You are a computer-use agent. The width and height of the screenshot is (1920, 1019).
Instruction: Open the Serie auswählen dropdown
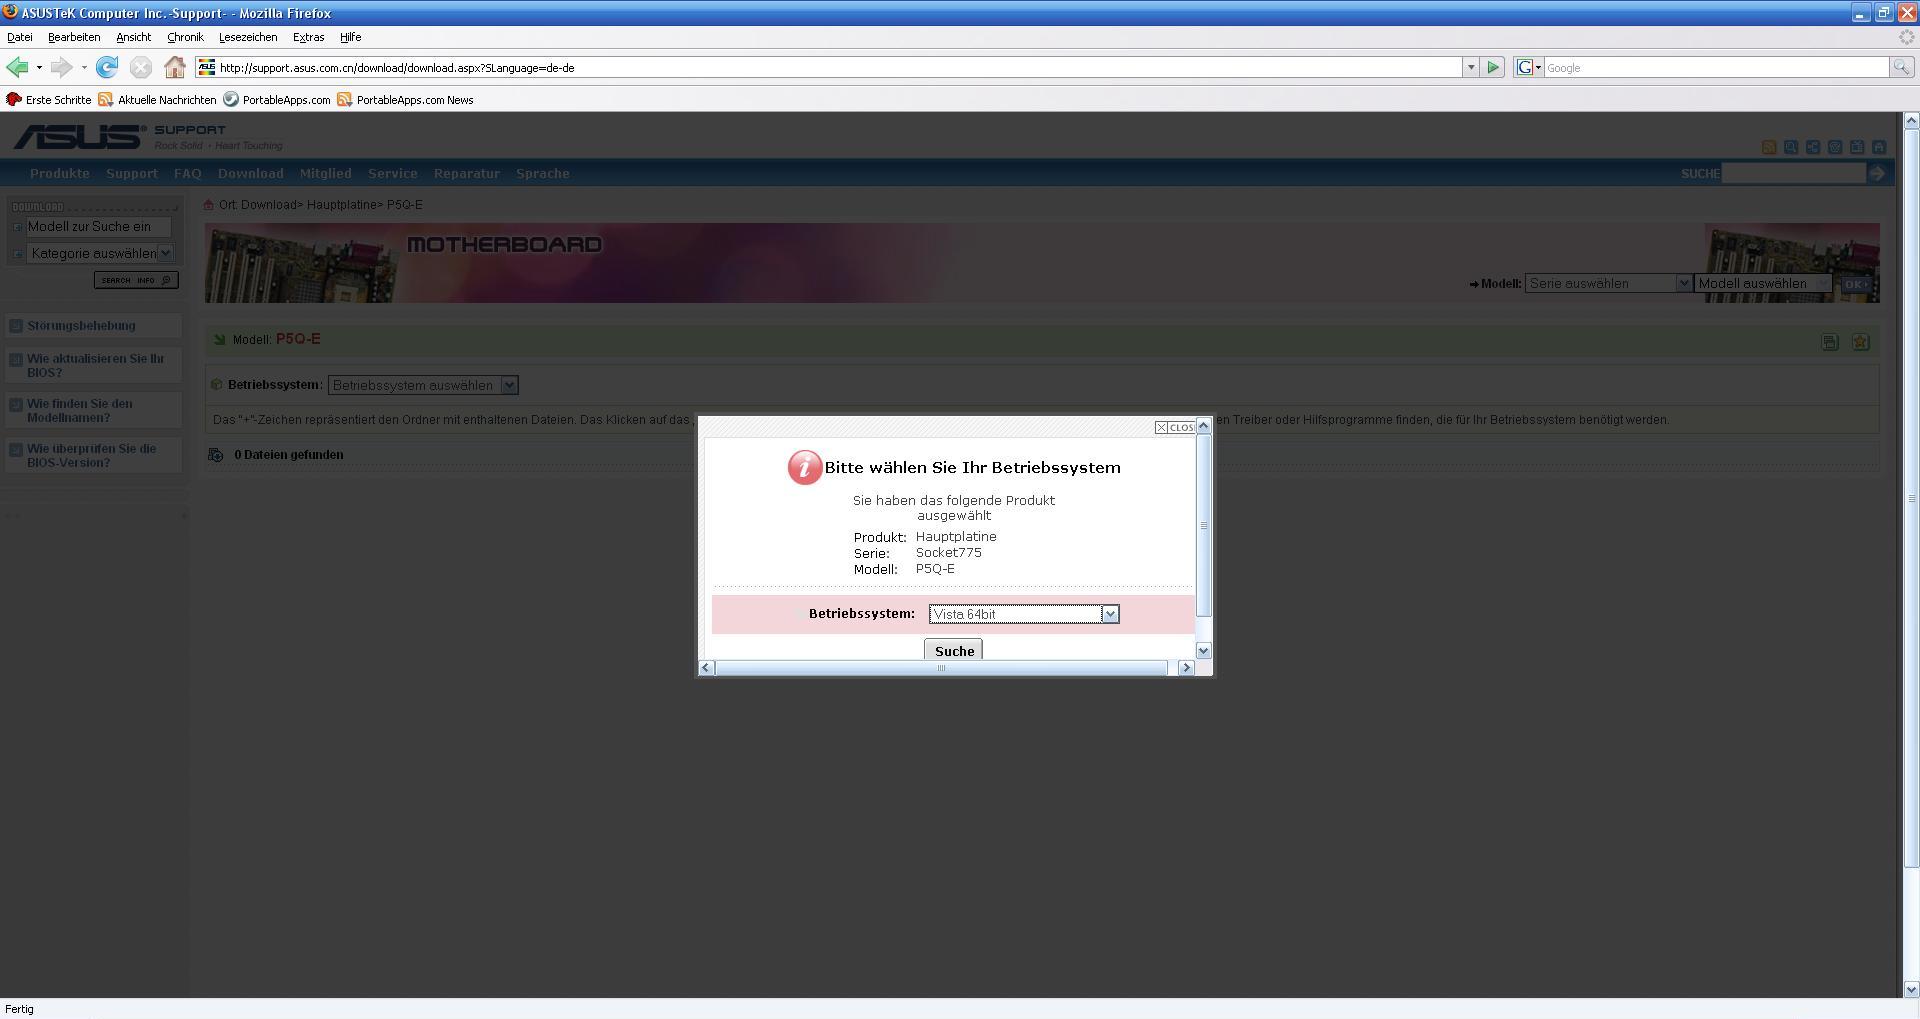1608,283
